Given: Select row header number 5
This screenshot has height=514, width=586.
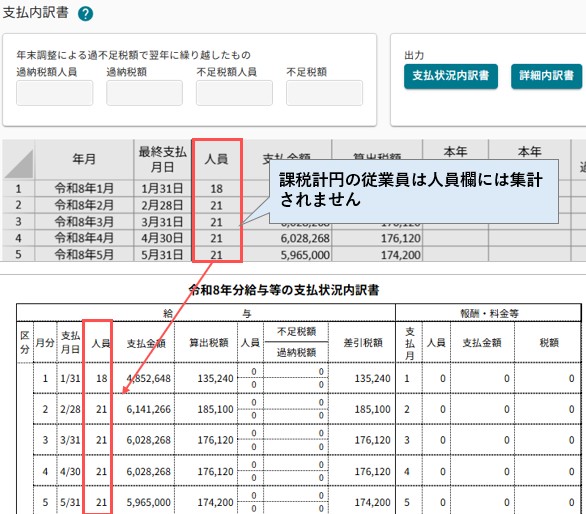Looking at the screenshot, I should click(19, 255).
